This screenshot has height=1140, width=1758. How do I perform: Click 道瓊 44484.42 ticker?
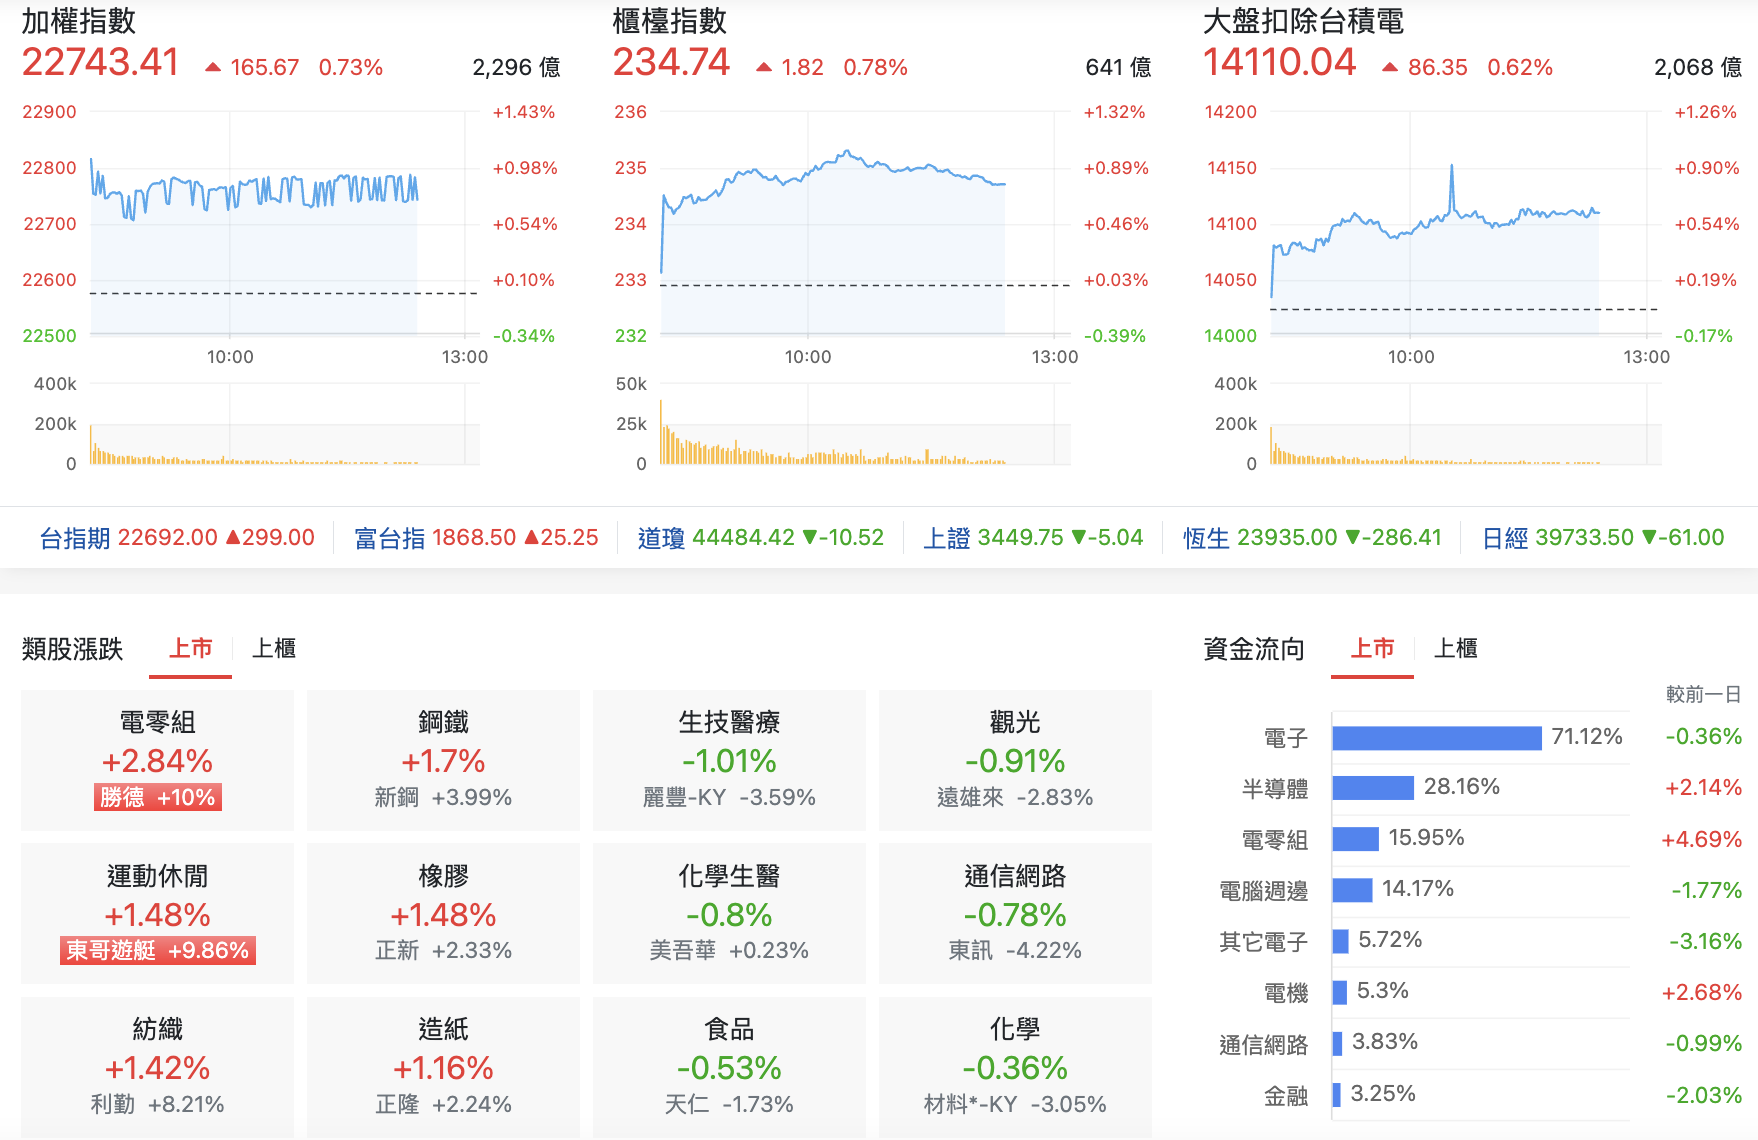(761, 538)
